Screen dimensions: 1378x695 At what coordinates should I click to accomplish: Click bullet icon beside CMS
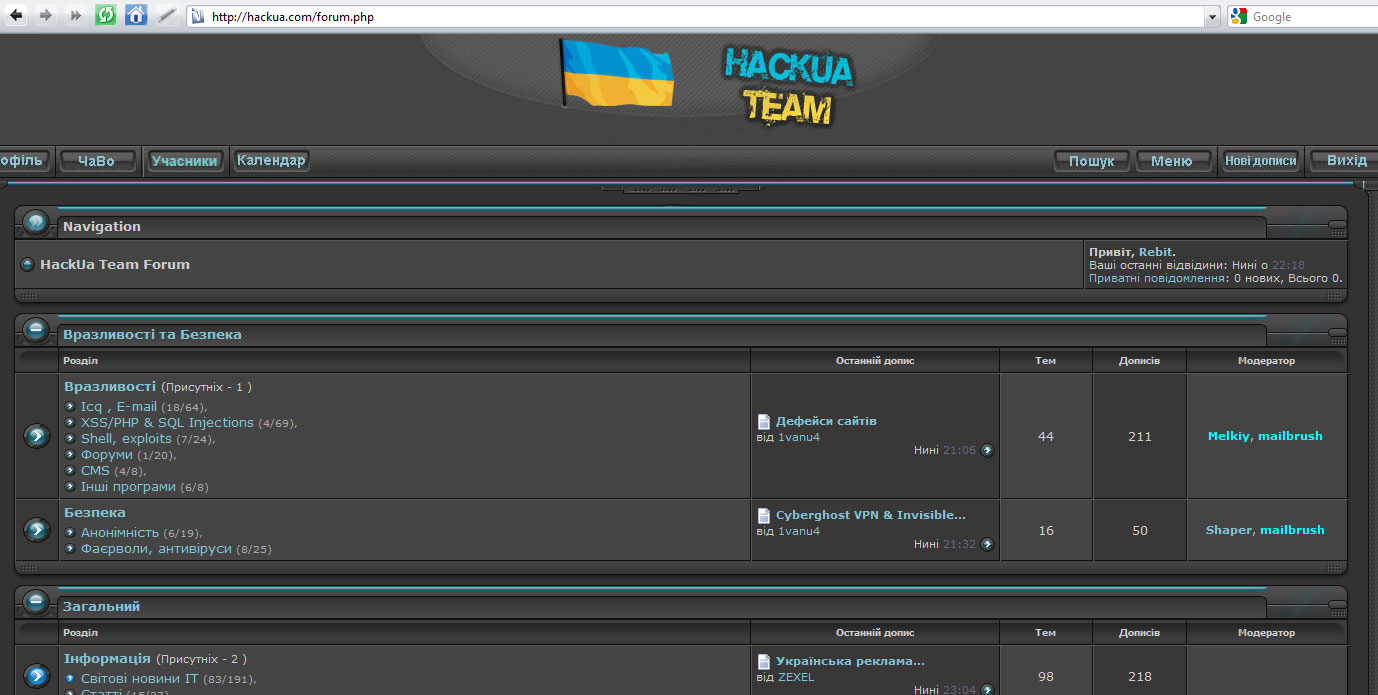(x=70, y=470)
